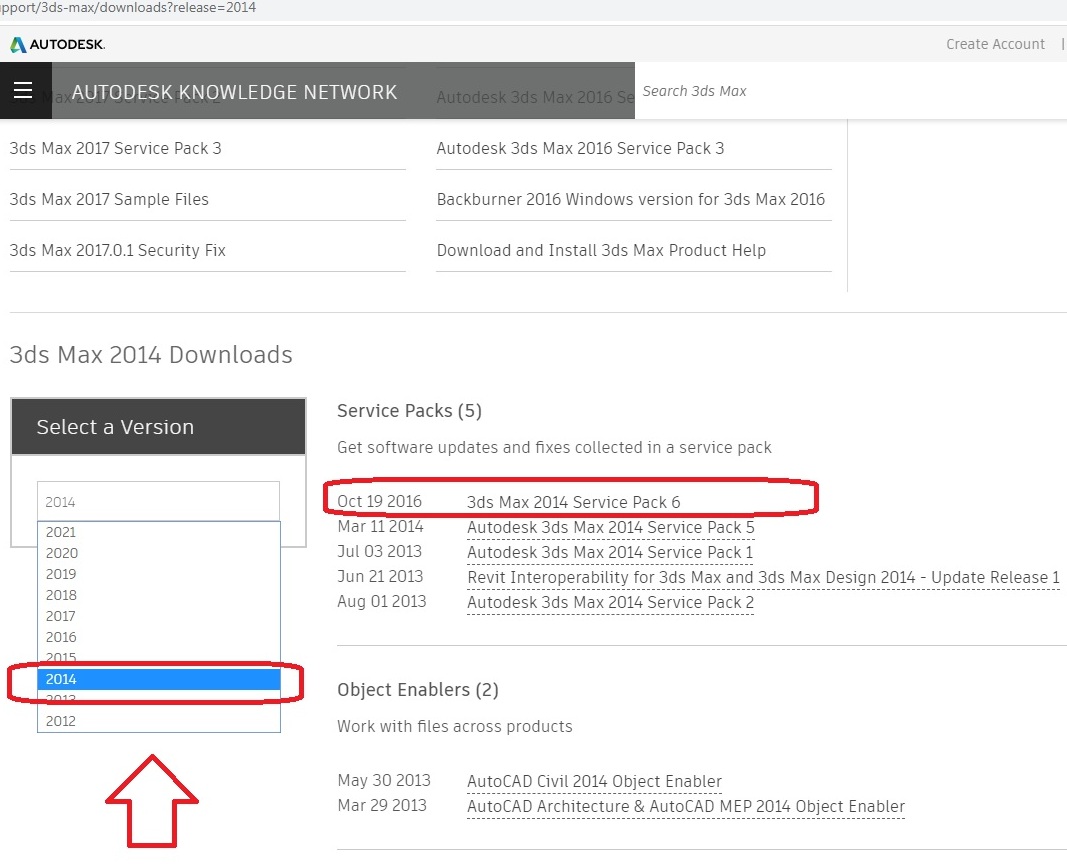Open the hamburger navigation menu
The height and width of the screenshot is (867, 1067).
click(x=23, y=91)
